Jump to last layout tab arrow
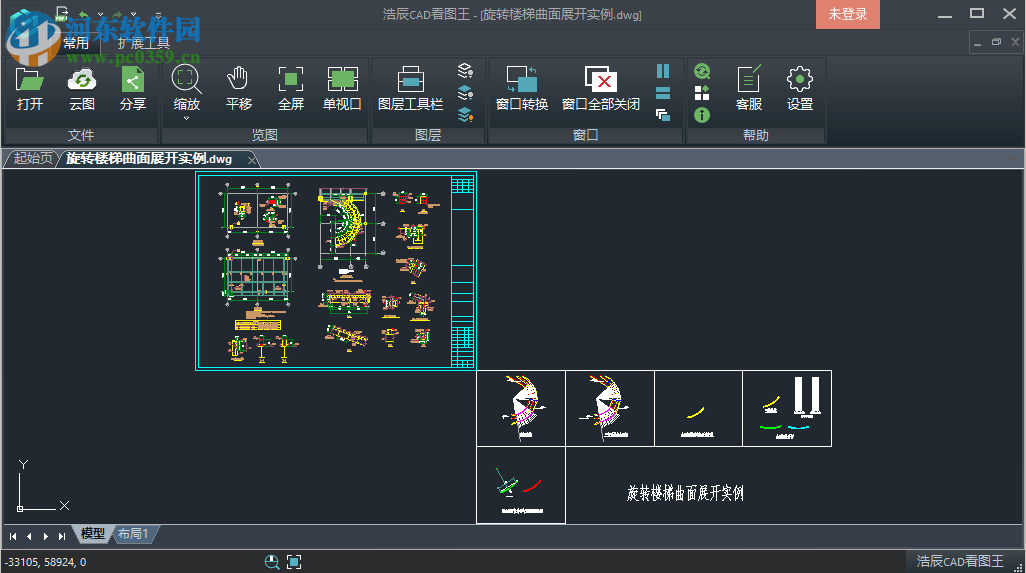This screenshot has width=1026, height=573. tap(62, 536)
